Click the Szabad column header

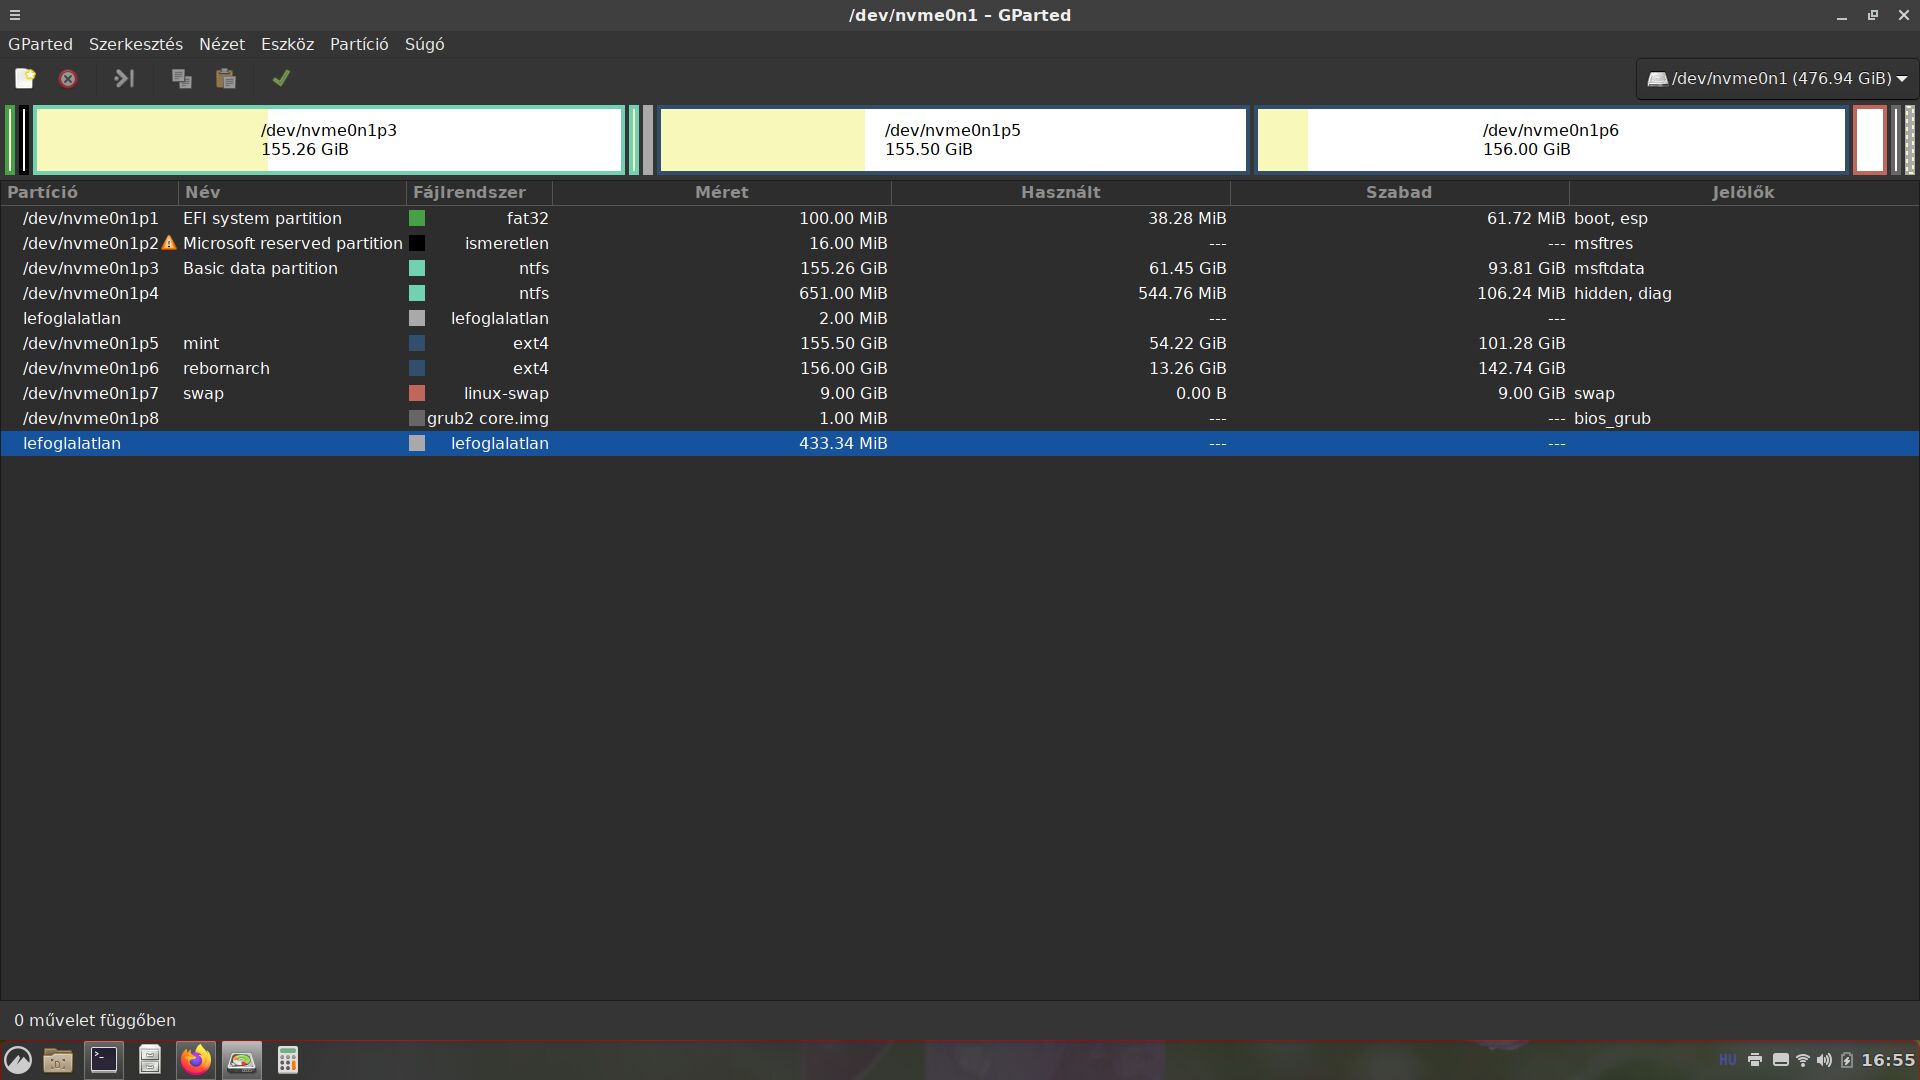(1399, 192)
